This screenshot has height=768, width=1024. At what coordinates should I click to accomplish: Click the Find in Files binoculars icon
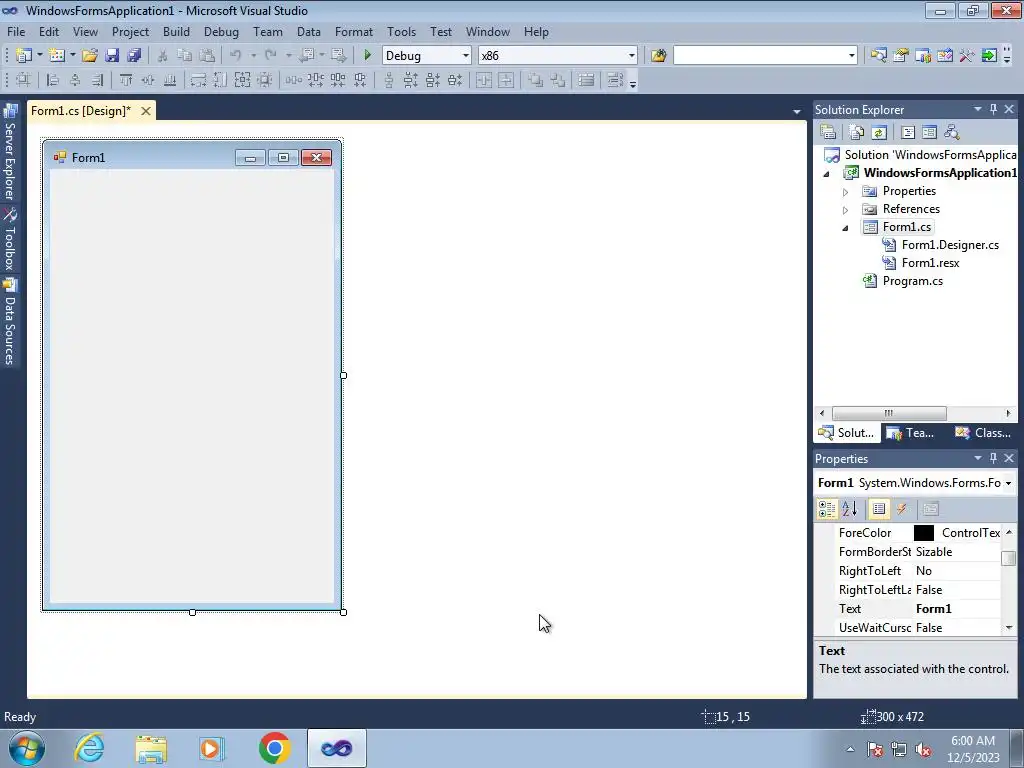[658, 56]
